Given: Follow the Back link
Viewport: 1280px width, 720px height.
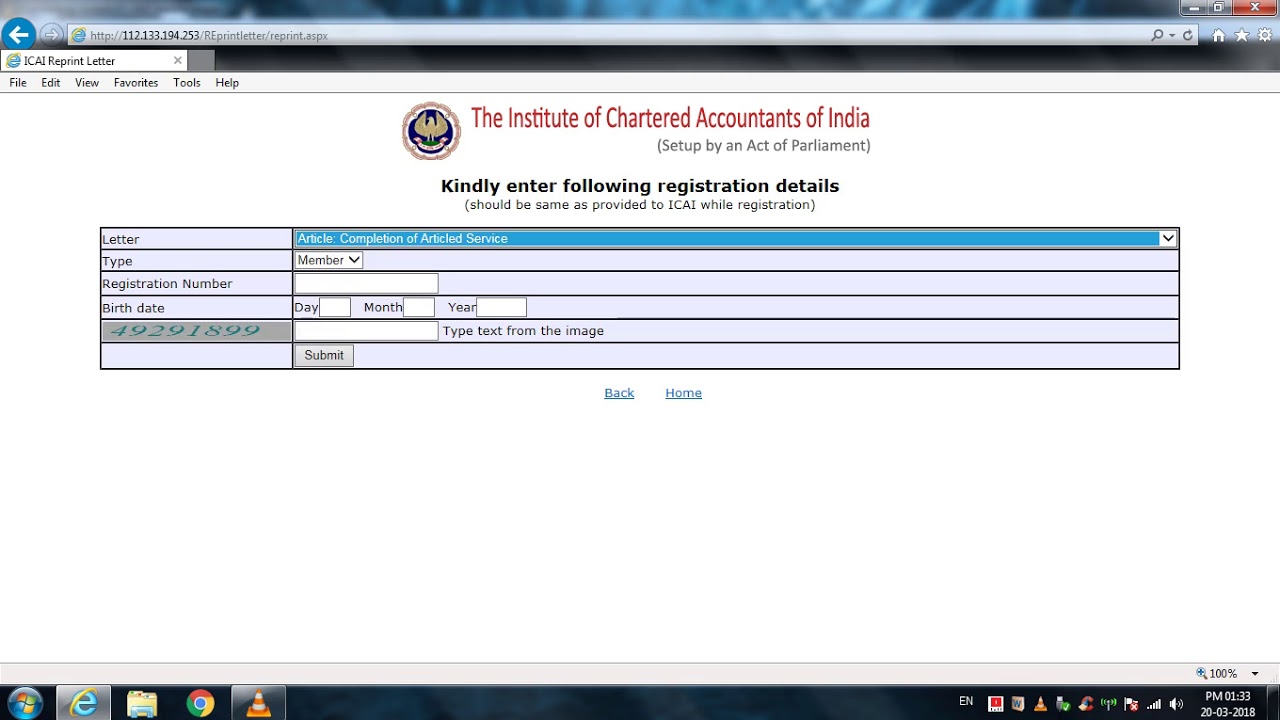Looking at the screenshot, I should [619, 393].
